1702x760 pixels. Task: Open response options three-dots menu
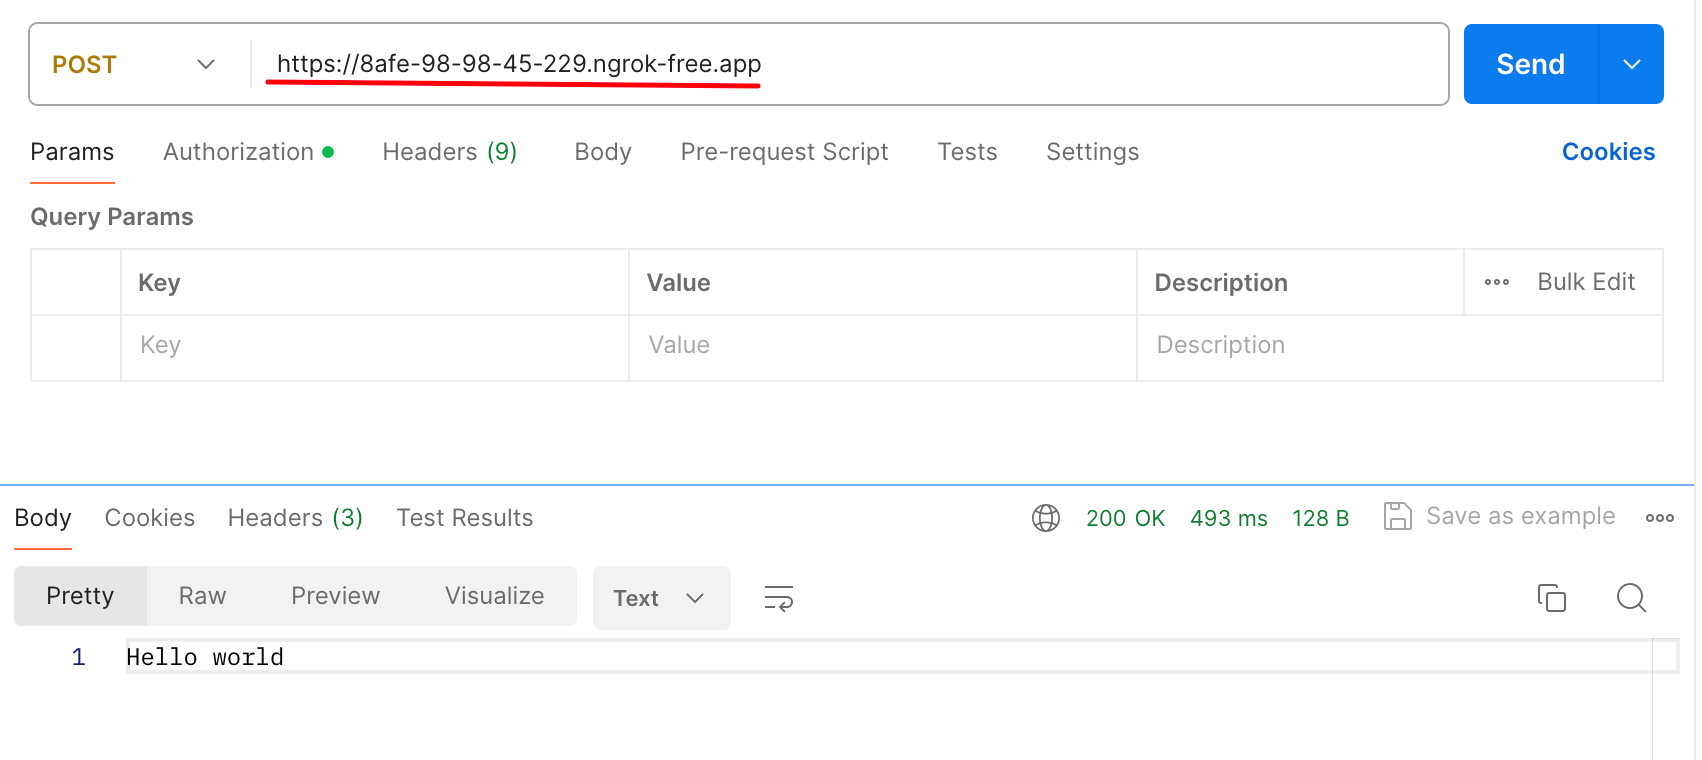pos(1660,518)
